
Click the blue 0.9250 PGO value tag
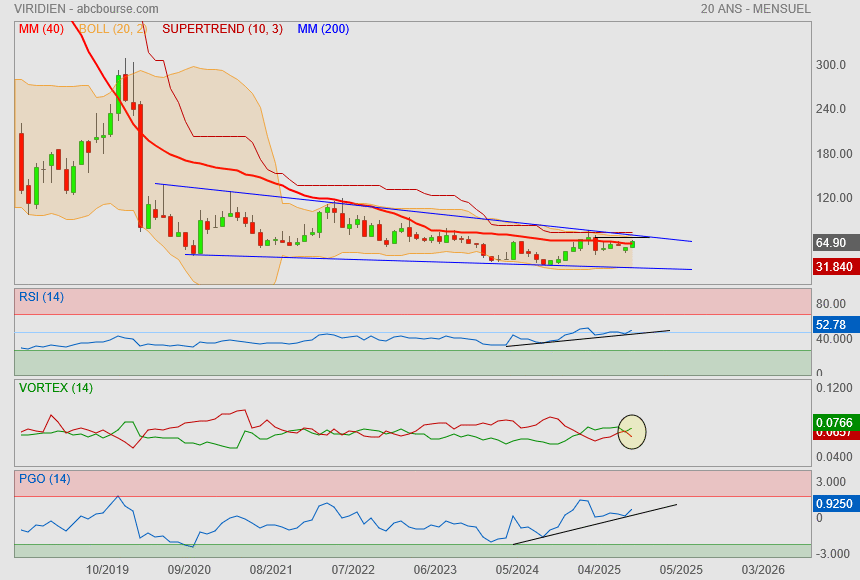833,505
